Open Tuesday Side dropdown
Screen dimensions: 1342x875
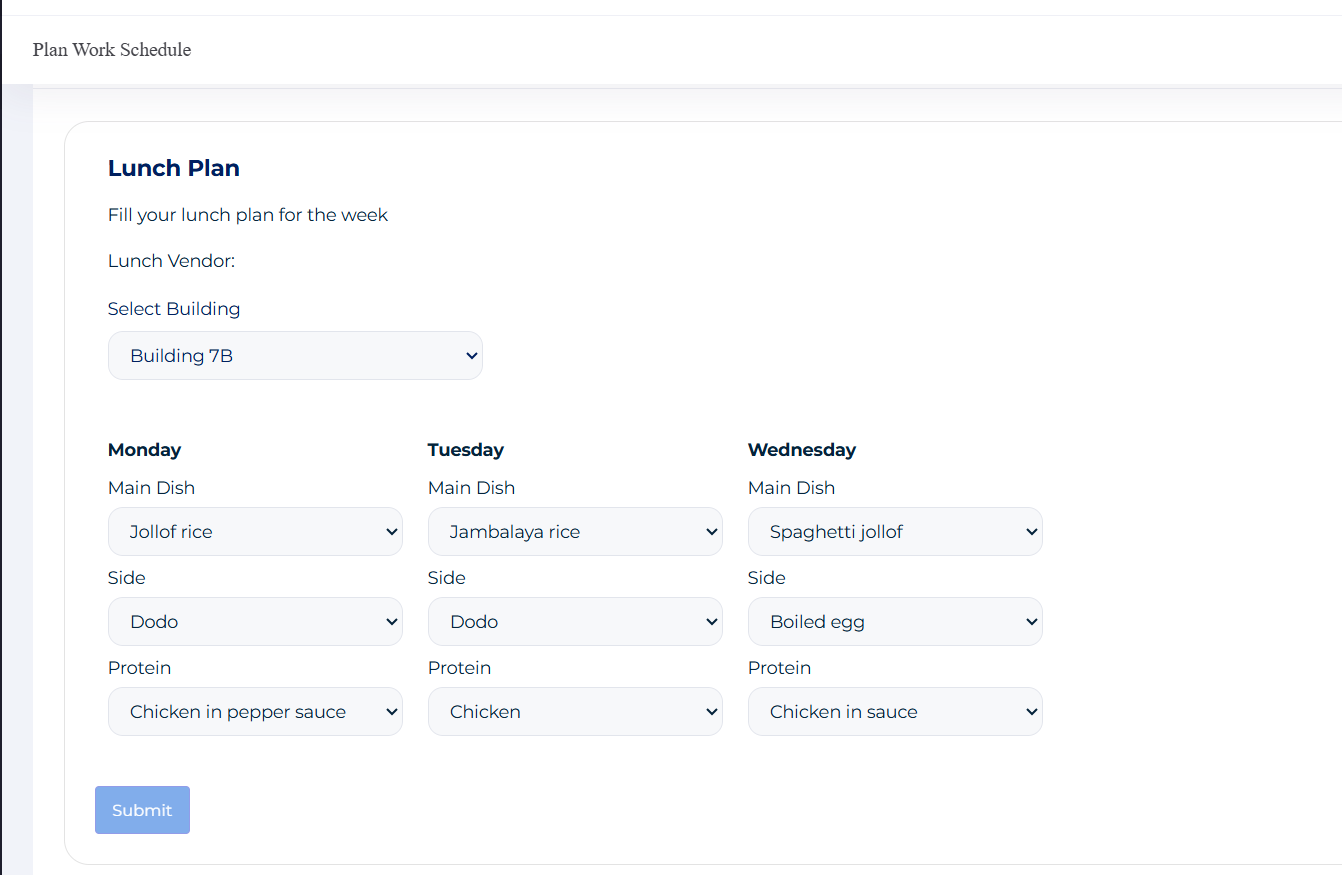coord(574,622)
